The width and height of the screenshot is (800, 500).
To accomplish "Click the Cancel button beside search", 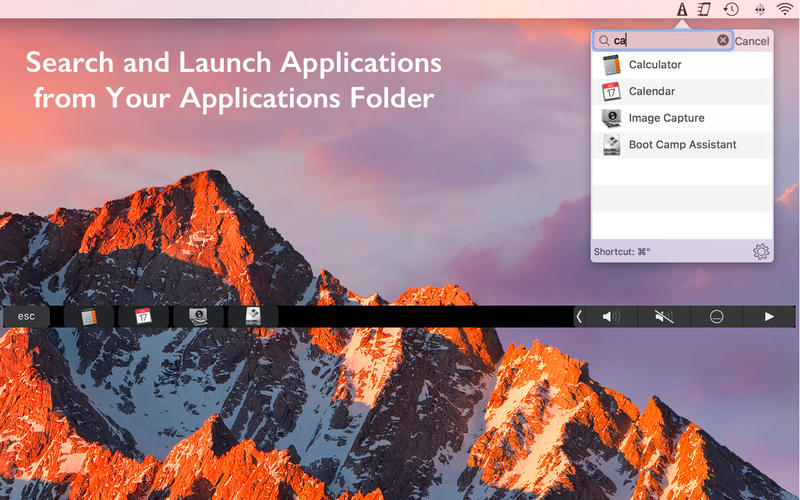I will coord(752,41).
